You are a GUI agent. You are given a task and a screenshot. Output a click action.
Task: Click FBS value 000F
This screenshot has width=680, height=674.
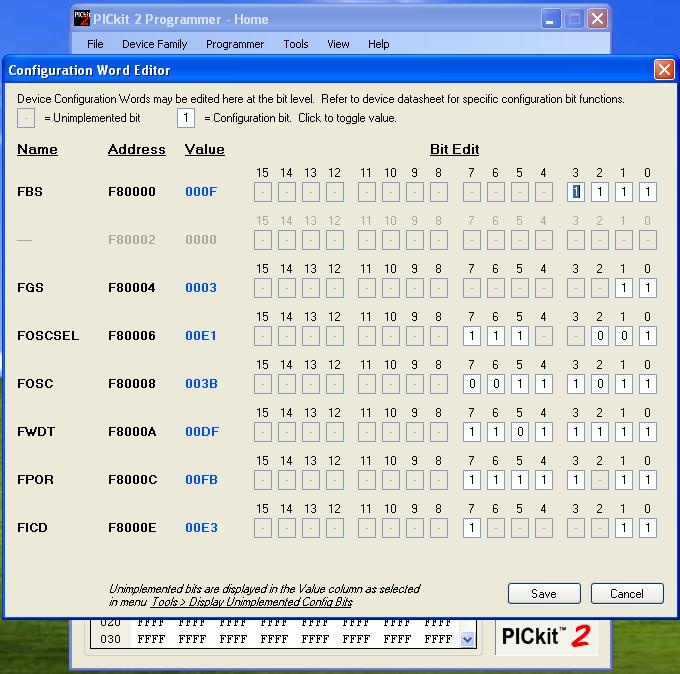pos(201,192)
